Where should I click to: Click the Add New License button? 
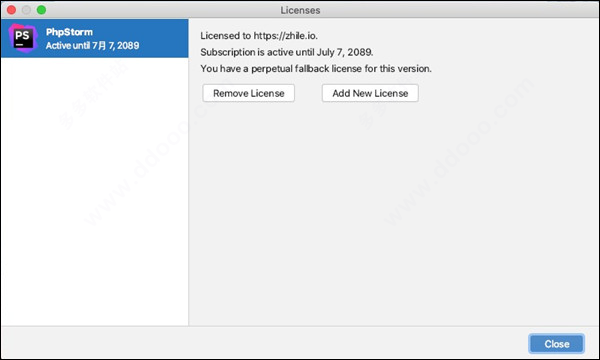click(370, 93)
